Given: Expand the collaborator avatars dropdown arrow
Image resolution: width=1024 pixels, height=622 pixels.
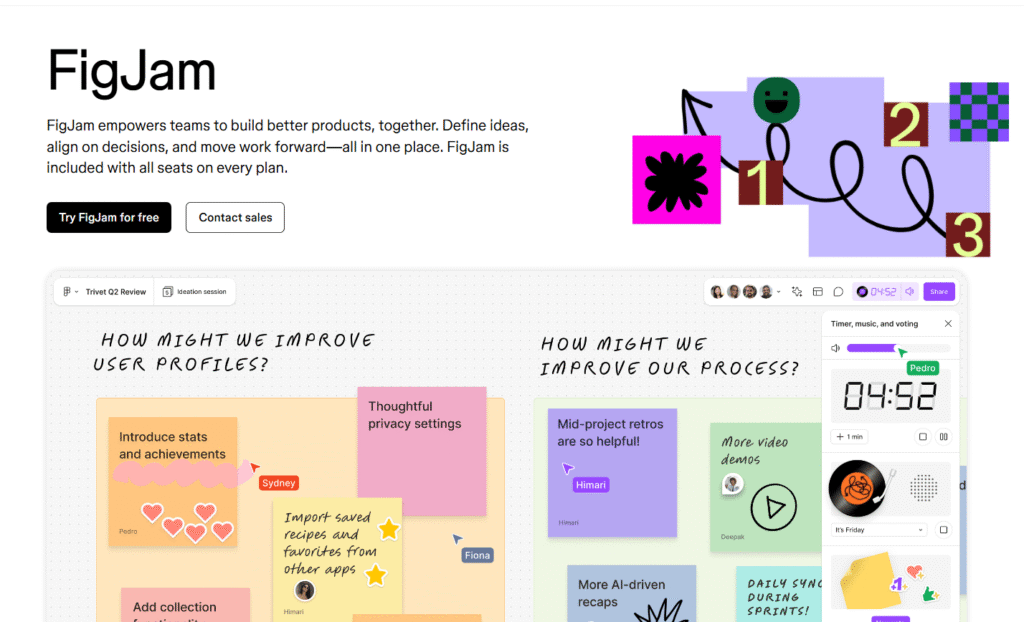Looking at the screenshot, I should (779, 292).
